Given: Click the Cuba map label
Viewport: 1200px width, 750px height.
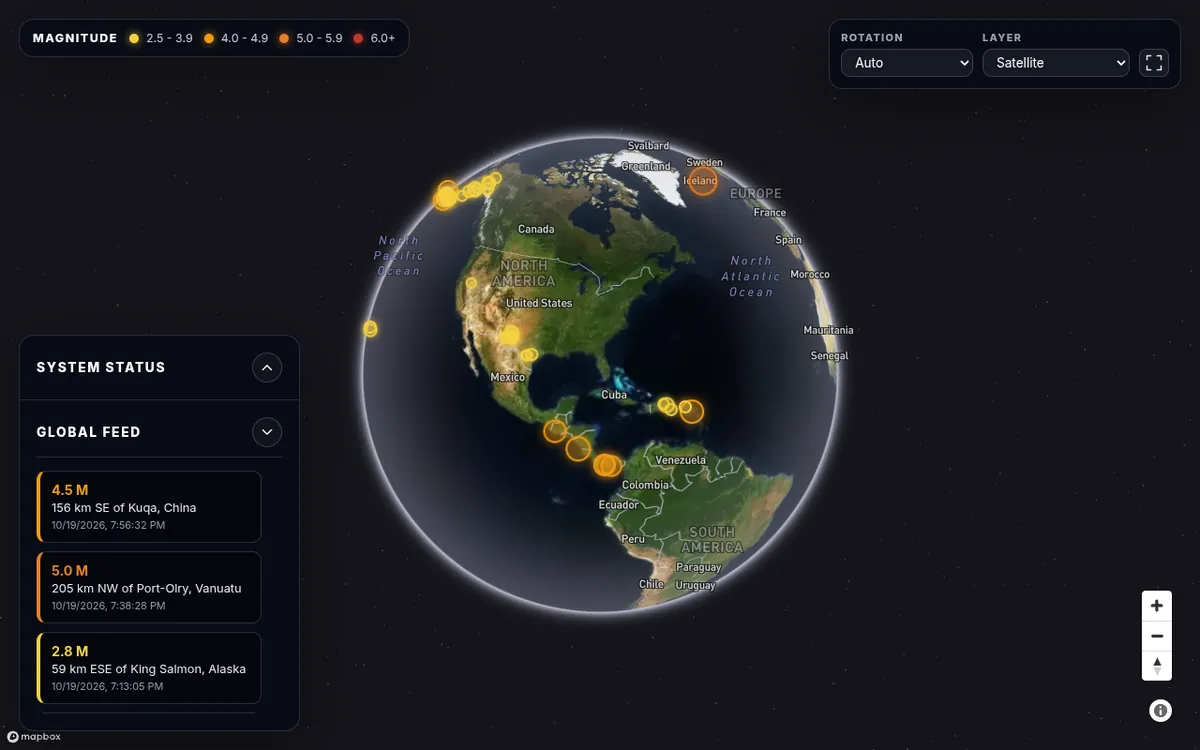Looking at the screenshot, I should [x=614, y=395].
